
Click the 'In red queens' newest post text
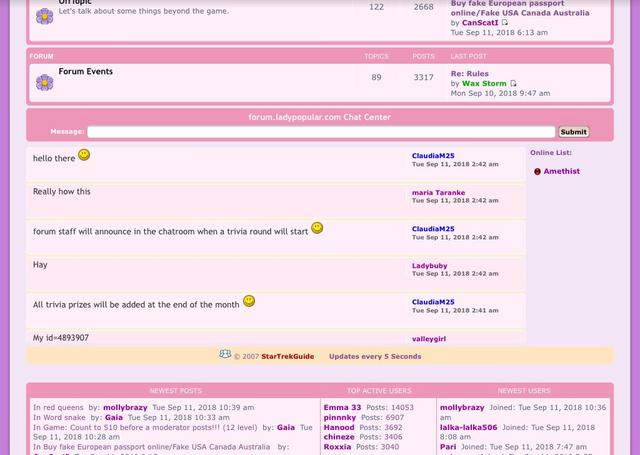[x=58, y=407]
